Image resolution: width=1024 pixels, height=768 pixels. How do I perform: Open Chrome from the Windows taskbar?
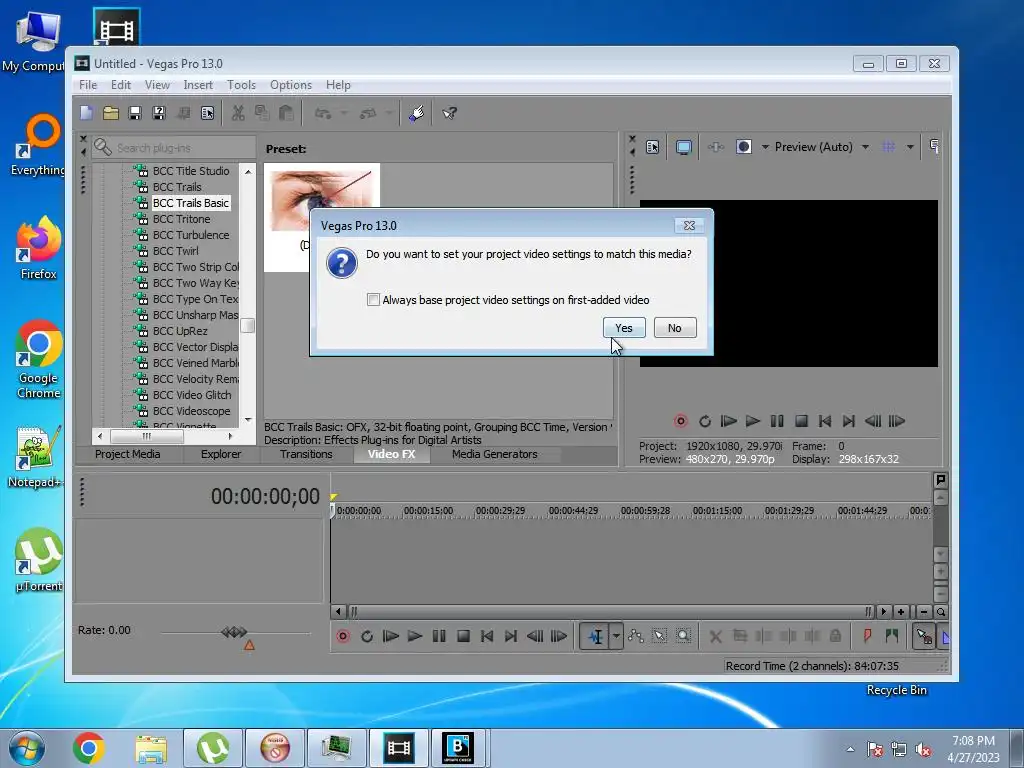tap(89, 748)
